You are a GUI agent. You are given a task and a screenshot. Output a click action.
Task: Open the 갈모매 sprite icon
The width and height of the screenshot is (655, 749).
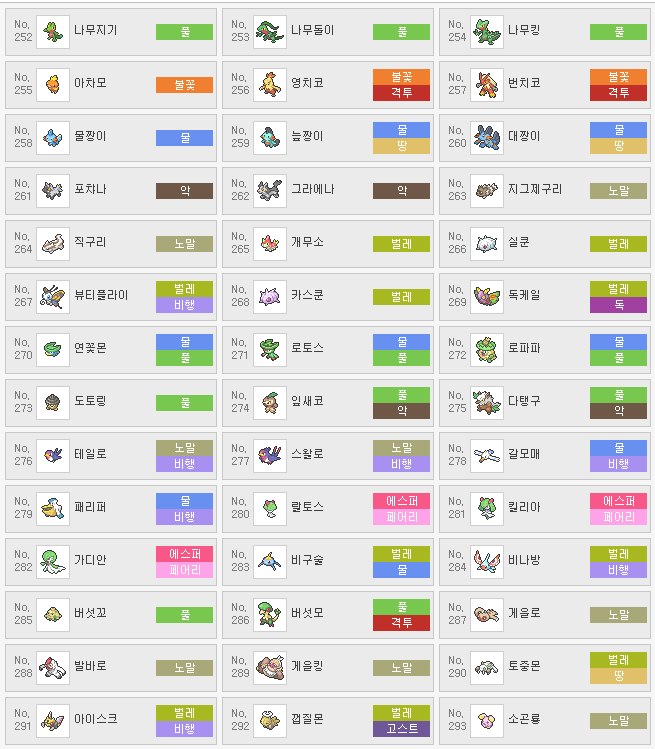click(487, 456)
